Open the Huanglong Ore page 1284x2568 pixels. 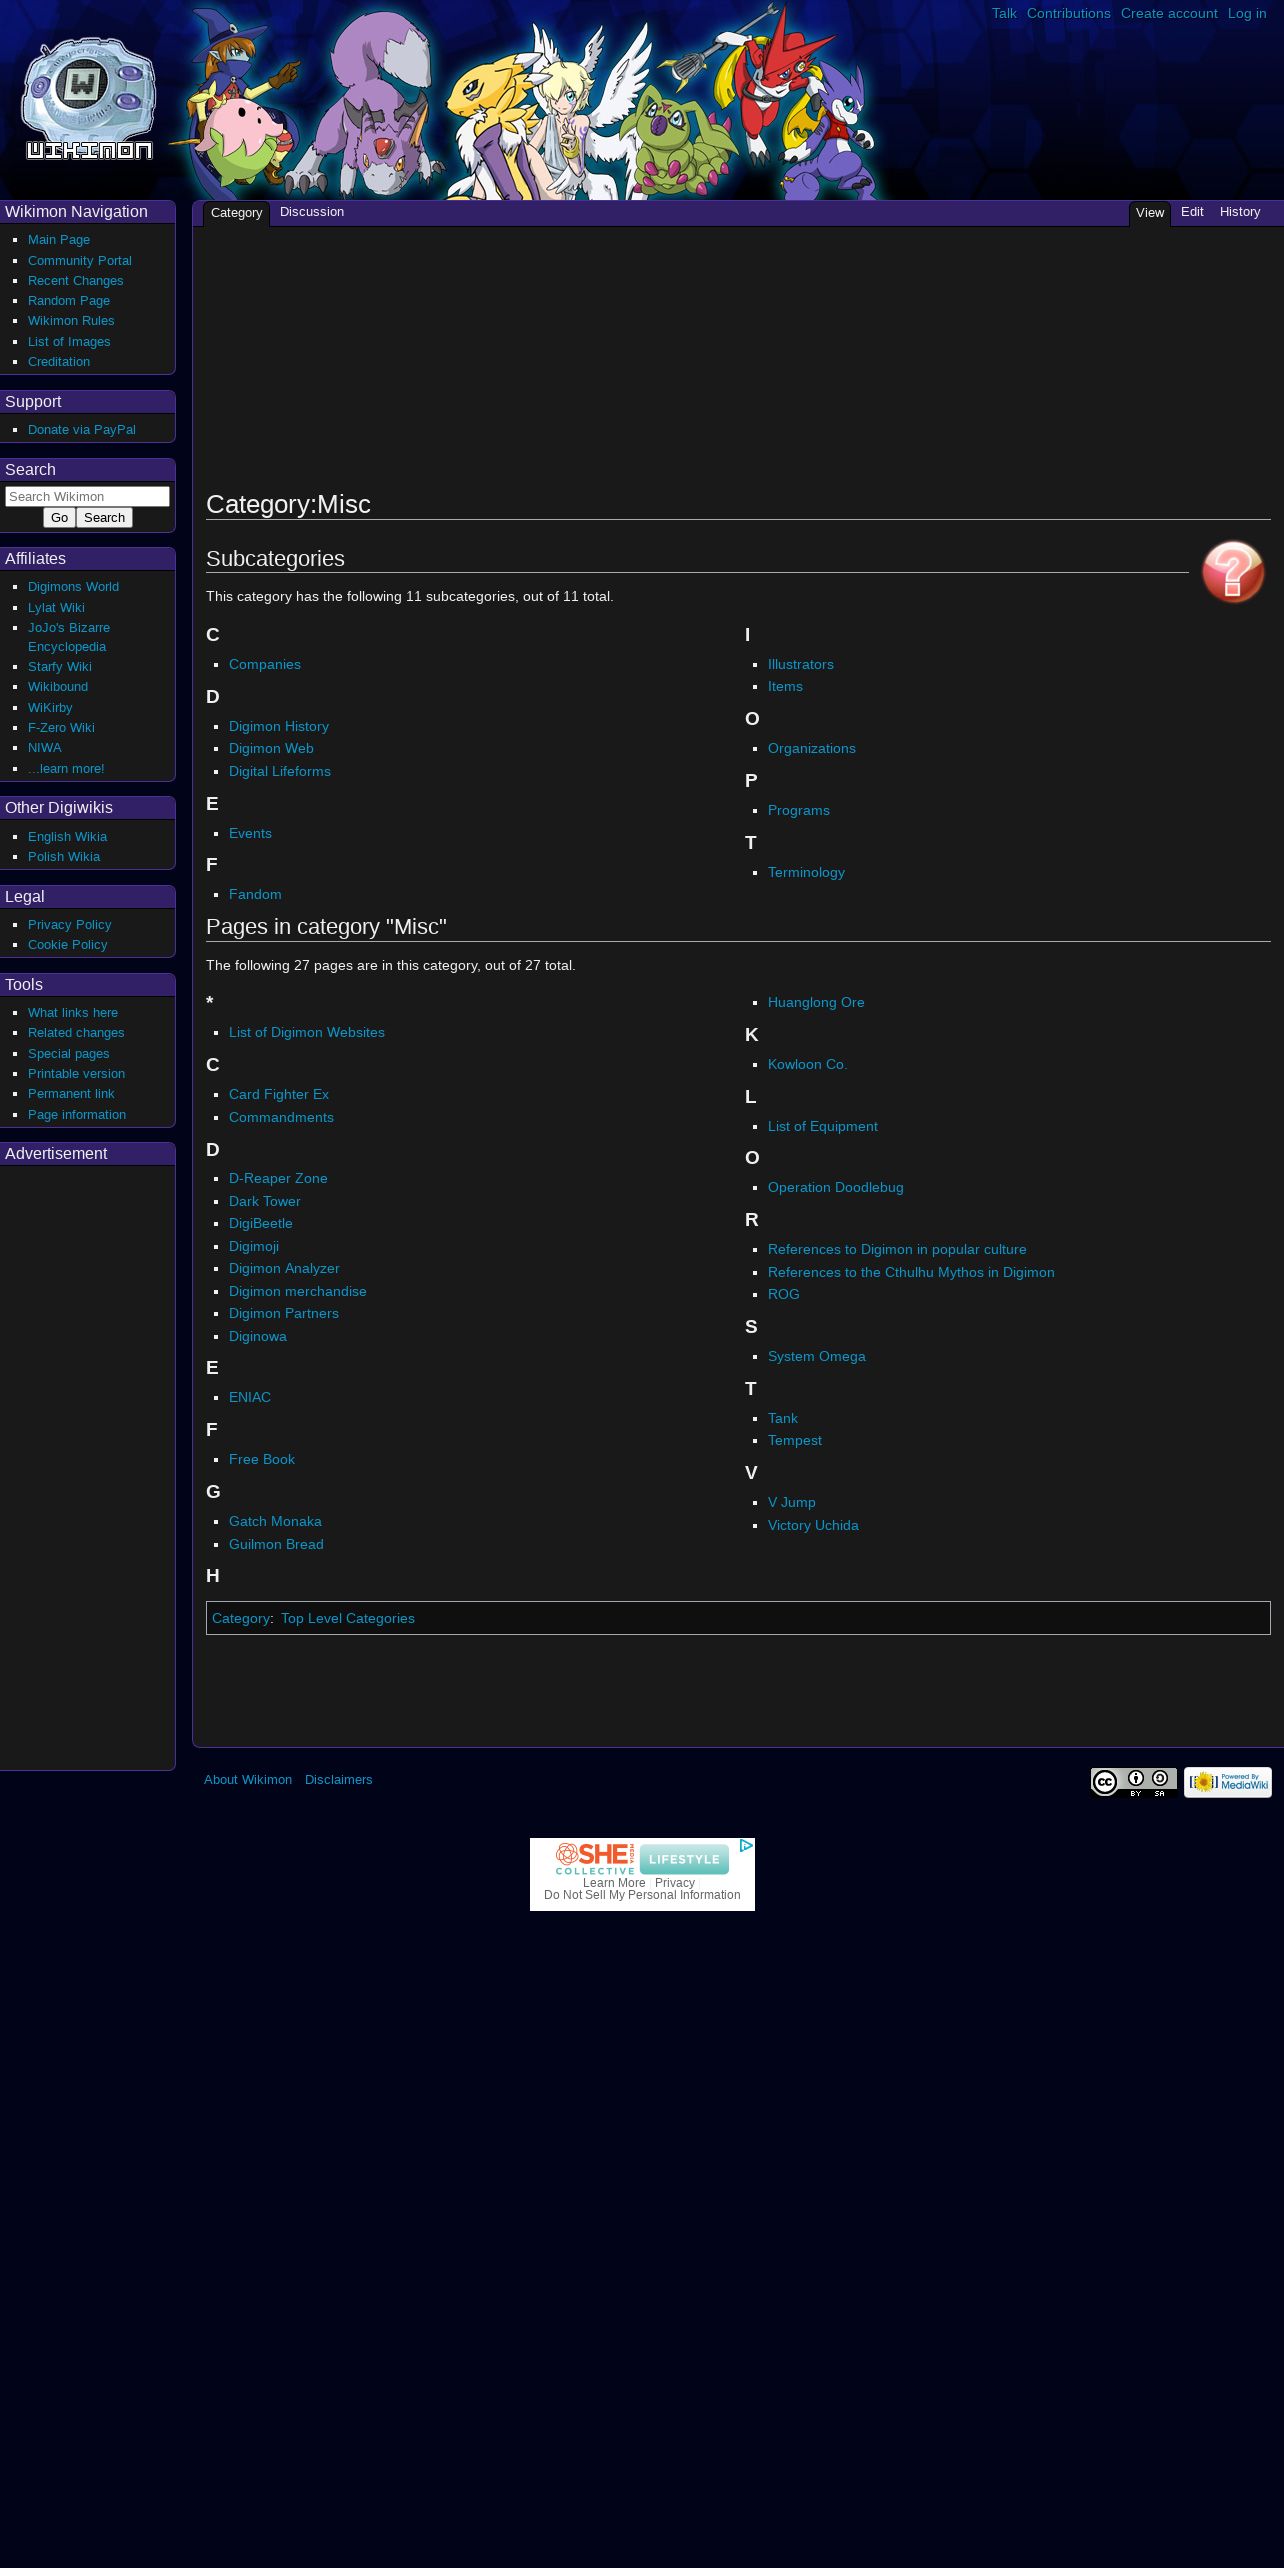click(816, 1002)
